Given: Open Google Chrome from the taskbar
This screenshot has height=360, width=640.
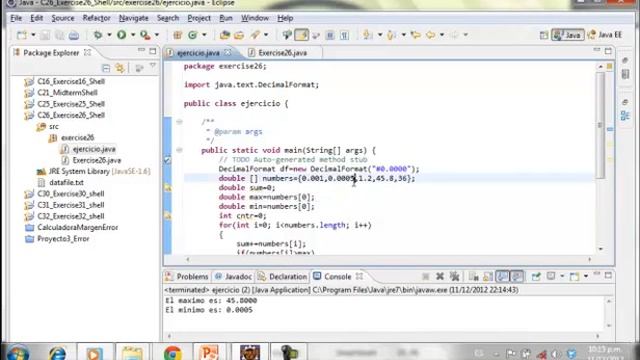Looking at the screenshot, I should point(173,353).
